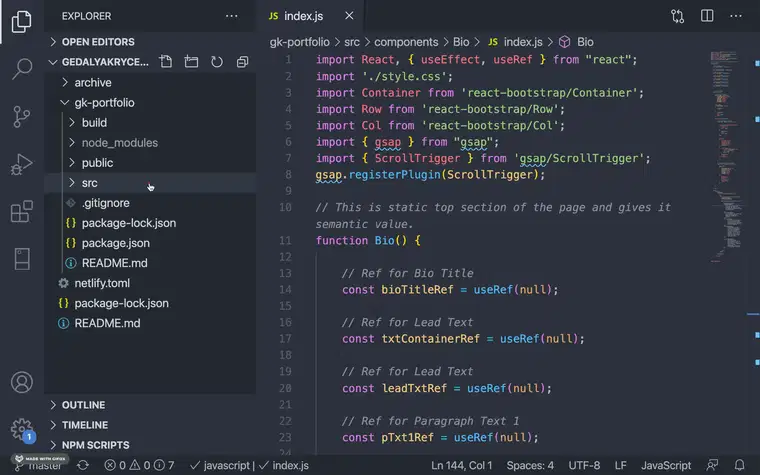
Task: Expand the src folder
Action: pos(150,183)
